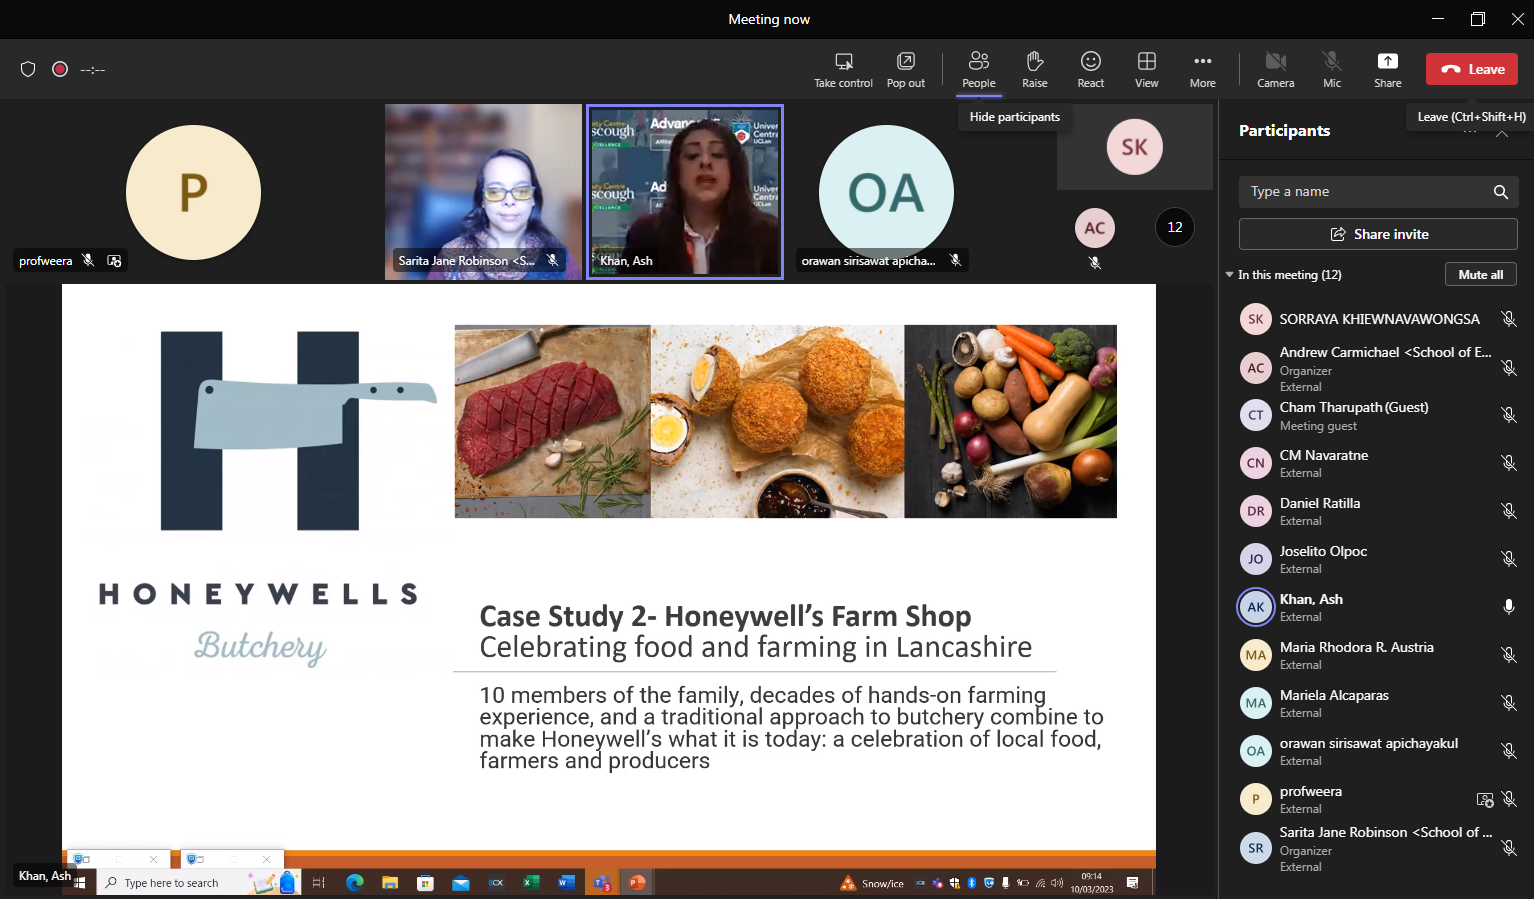Toggle mic icon for Cham Tharupath (Guest)
This screenshot has width=1534, height=899.
pyautogui.click(x=1509, y=415)
